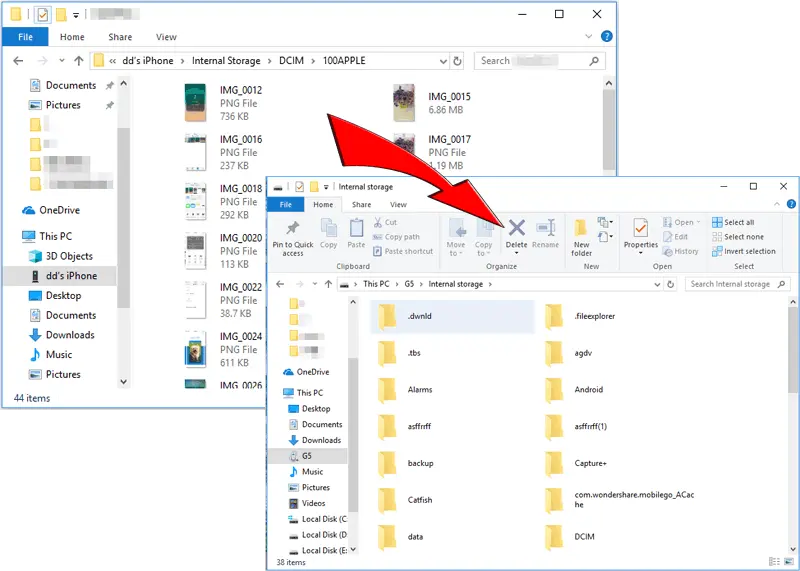
Task: Click Copy path in Clipboard group
Action: 396,237
